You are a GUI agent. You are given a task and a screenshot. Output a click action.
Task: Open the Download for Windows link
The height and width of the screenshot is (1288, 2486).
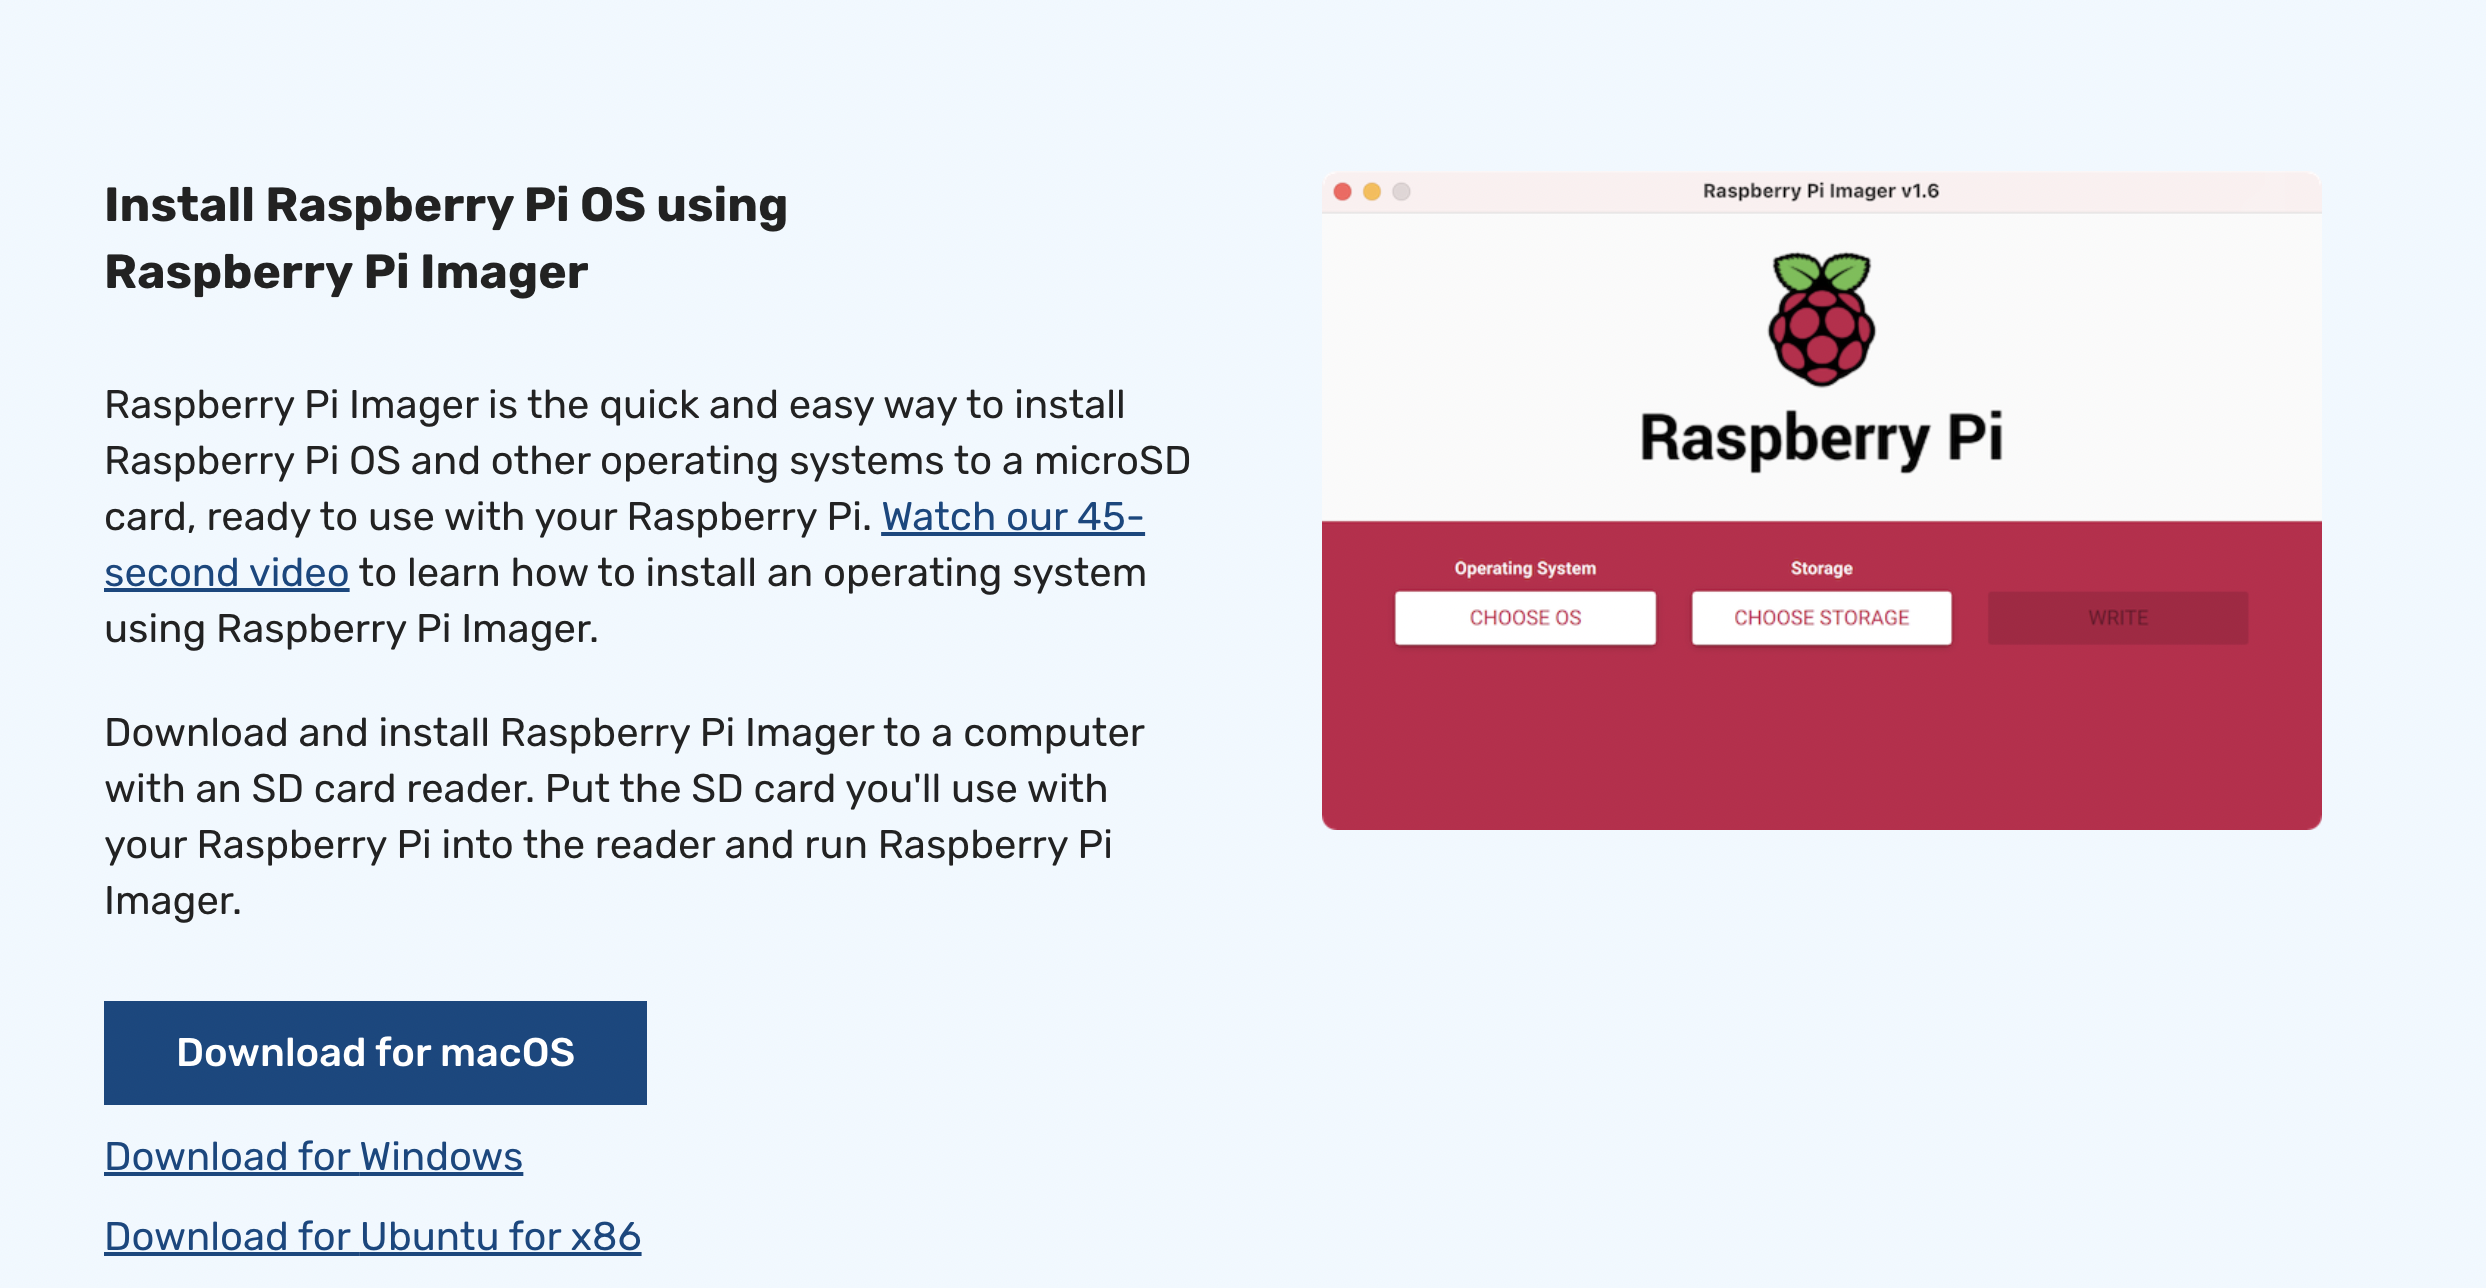313,1157
